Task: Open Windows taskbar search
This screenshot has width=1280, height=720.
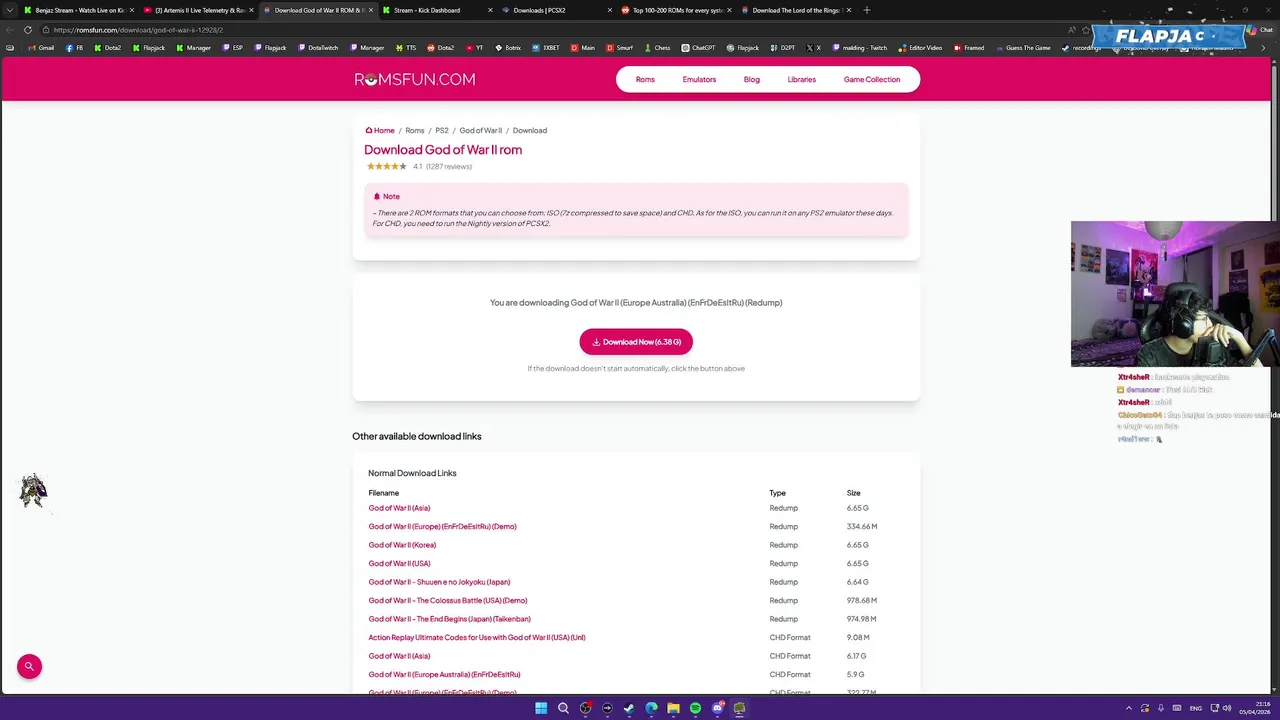Action: pyautogui.click(x=563, y=708)
